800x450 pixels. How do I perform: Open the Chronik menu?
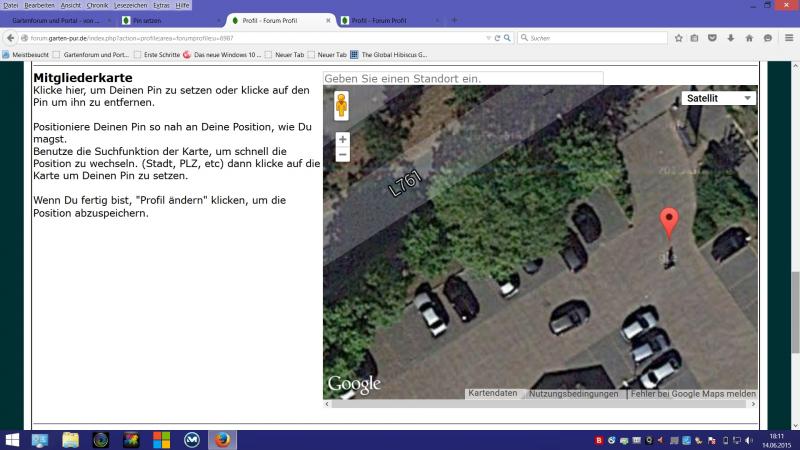pyautogui.click(x=97, y=5)
